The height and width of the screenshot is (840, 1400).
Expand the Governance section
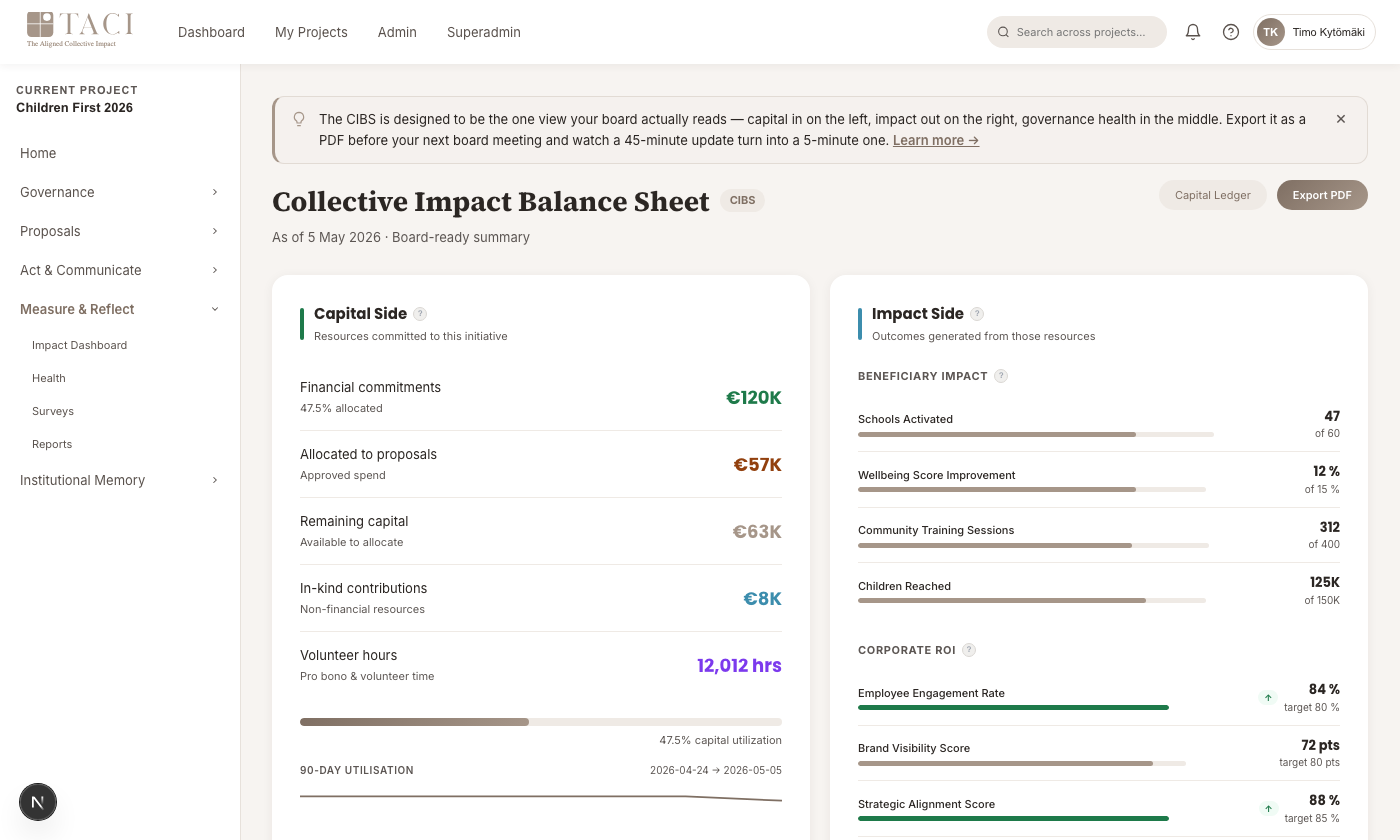pyautogui.click(x=119, y=192)
